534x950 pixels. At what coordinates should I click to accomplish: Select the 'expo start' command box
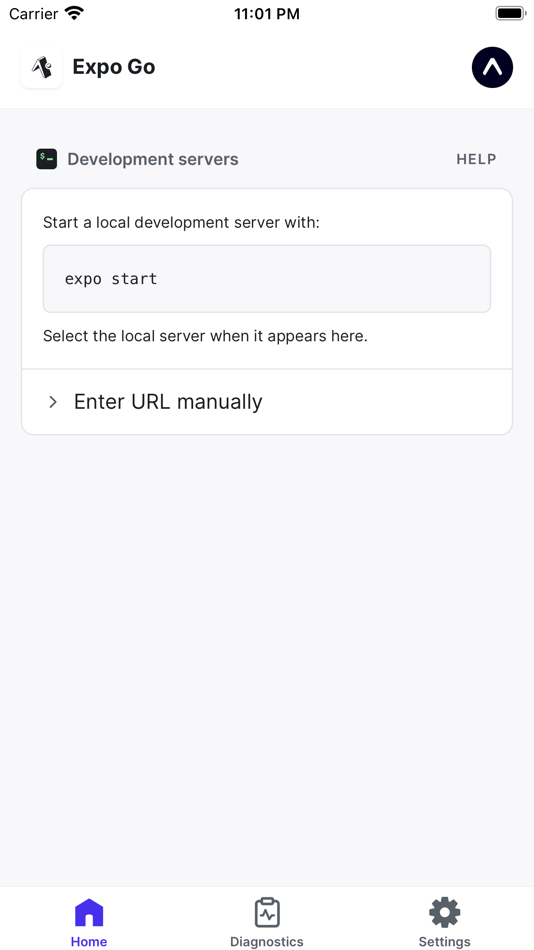[267, 279]
